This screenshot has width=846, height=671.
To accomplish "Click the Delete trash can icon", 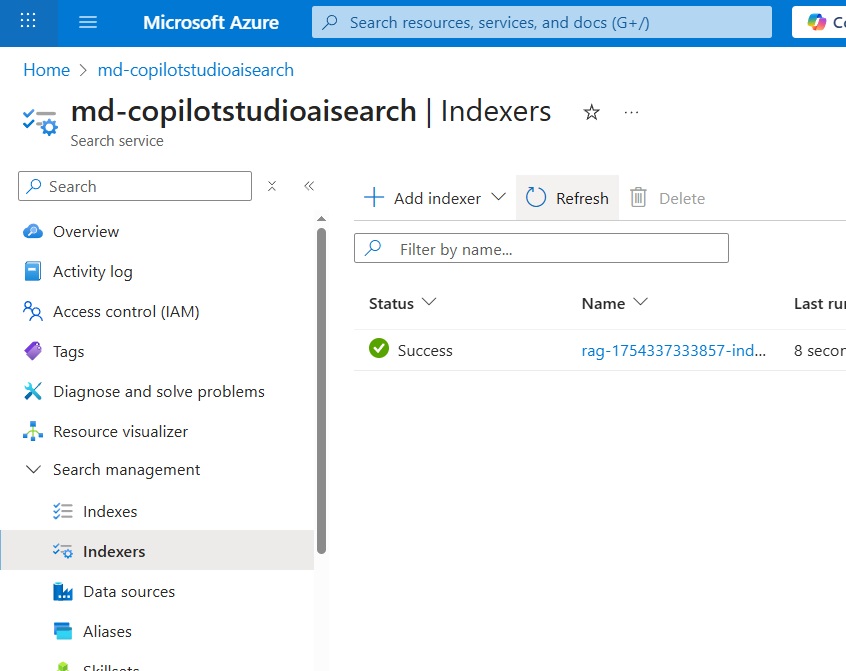I will 638,197.
